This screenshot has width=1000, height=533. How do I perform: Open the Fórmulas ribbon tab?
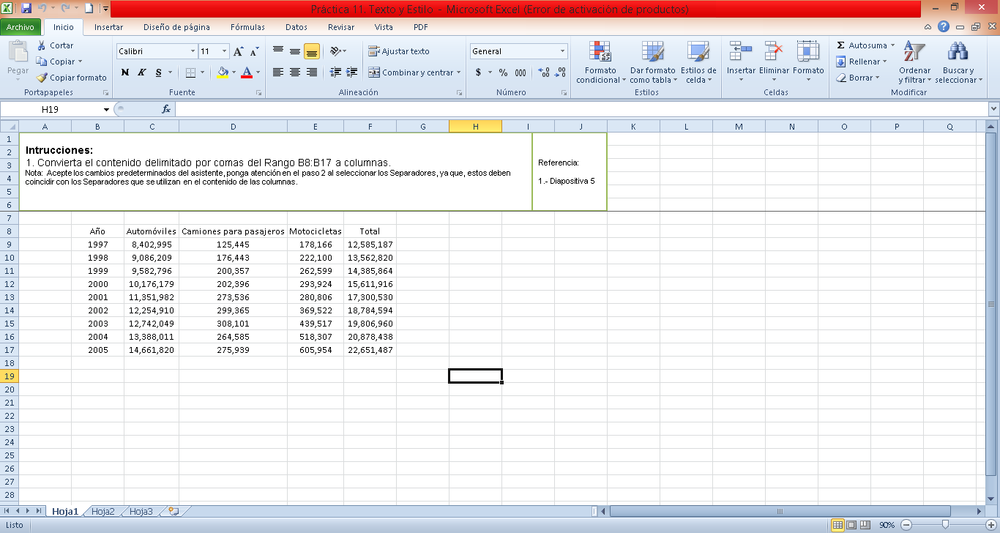pos(247,27)
